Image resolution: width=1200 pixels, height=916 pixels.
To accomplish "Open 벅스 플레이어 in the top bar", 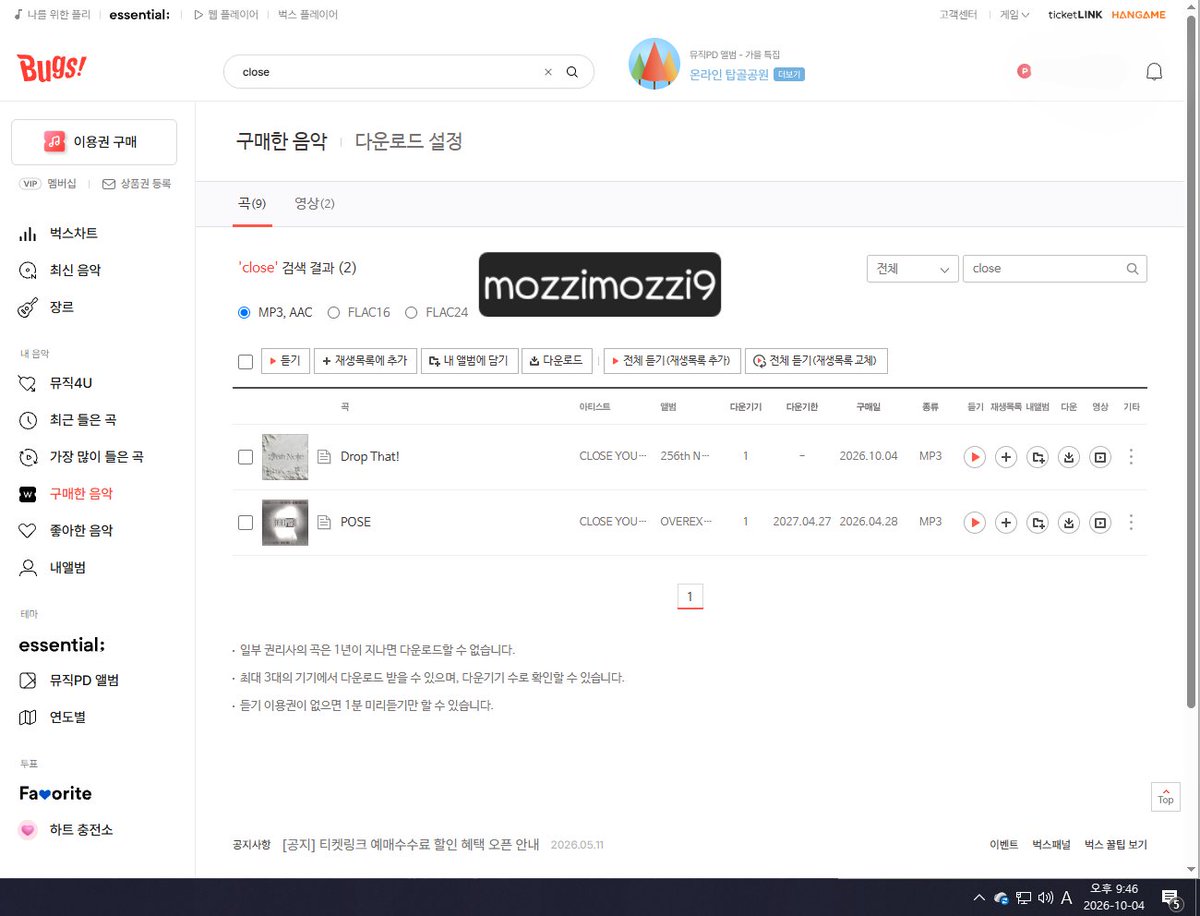I will pos(308,15).
